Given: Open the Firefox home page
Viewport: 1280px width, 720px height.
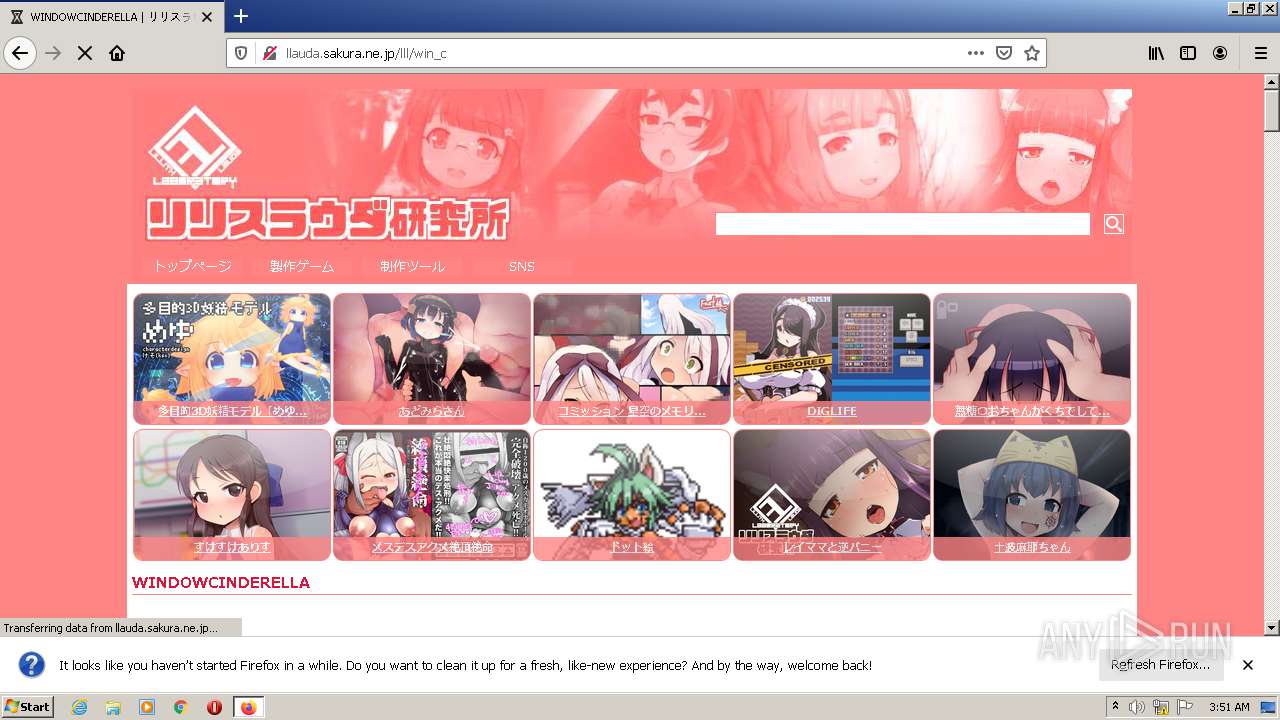Looking at the screenshot, I should [x=117, y=53].
